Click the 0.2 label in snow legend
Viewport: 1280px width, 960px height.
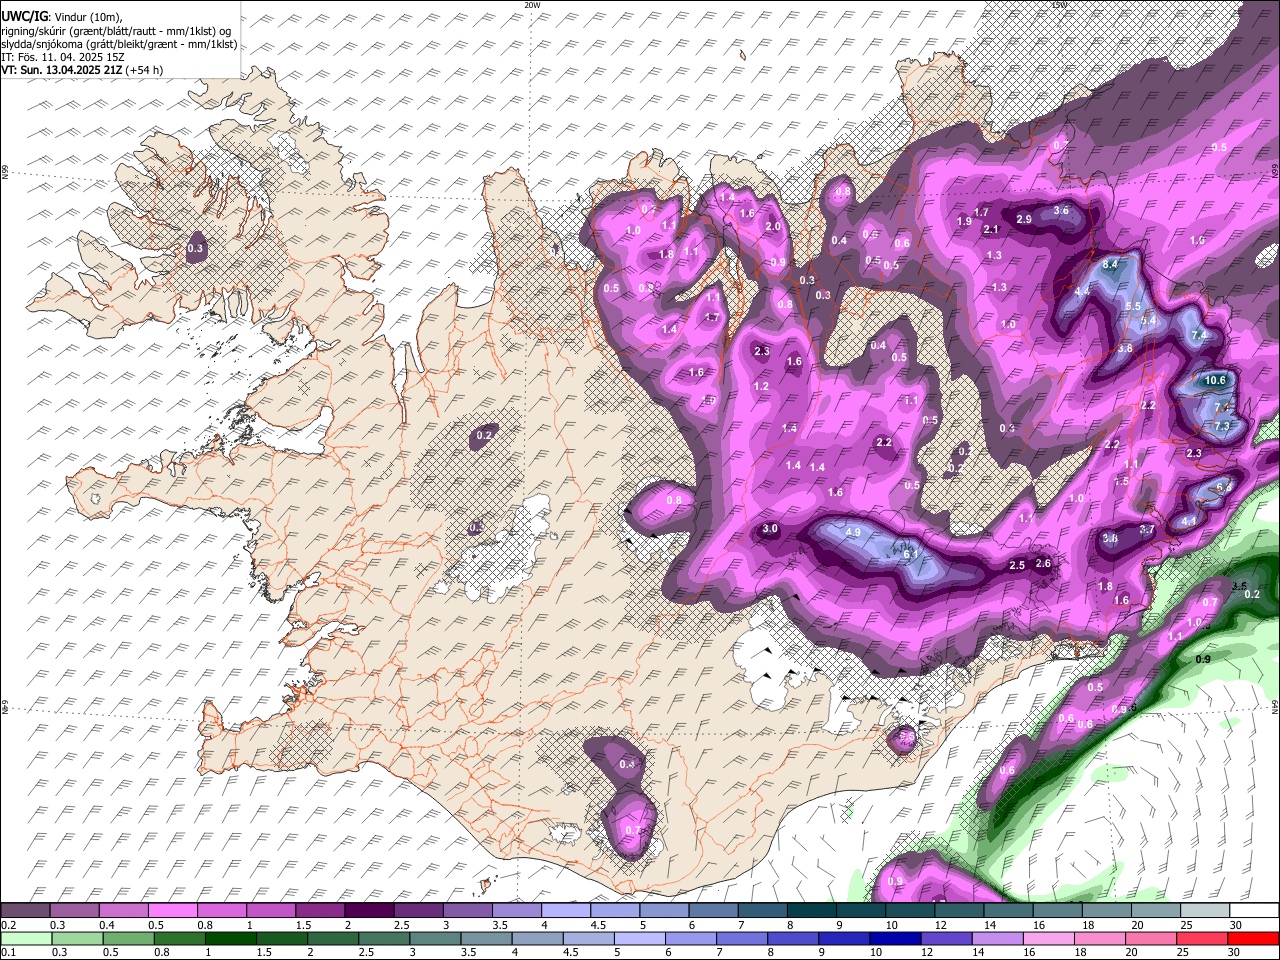8,925
